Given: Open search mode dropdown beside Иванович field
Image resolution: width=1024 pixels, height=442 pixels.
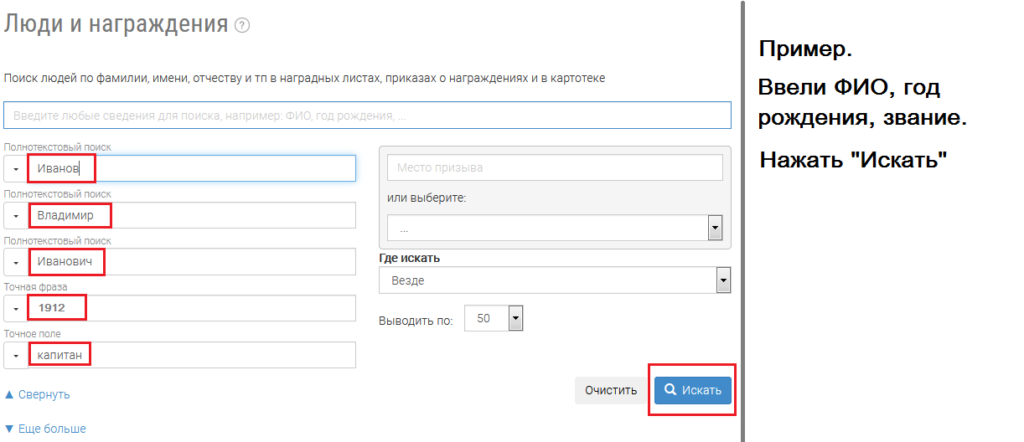Looking at the screenshot, I should tap(16, 262).
